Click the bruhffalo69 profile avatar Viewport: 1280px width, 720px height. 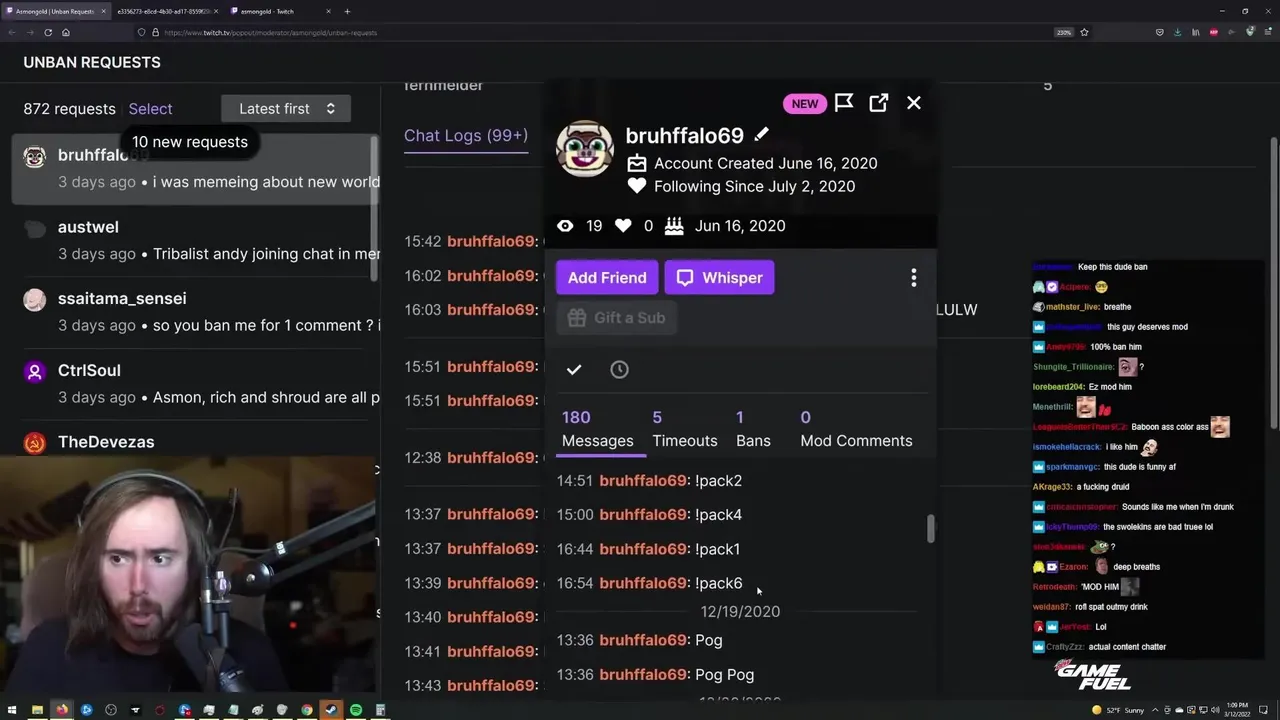pyautogui.click(x=585, y=150)
